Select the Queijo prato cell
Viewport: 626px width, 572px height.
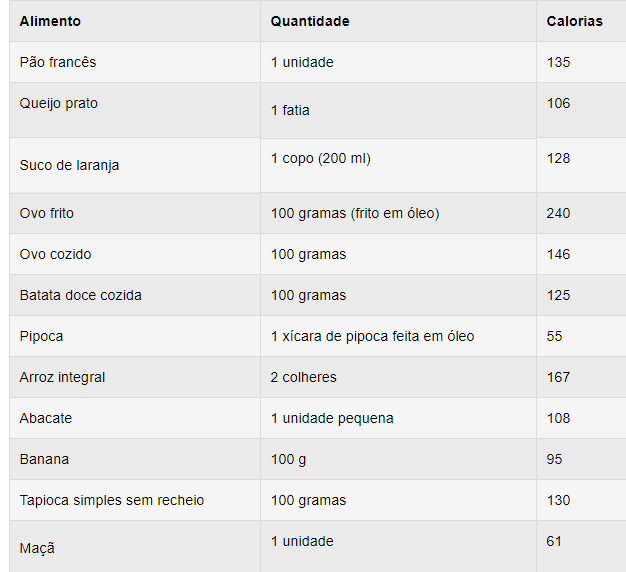tap(59, 103)
